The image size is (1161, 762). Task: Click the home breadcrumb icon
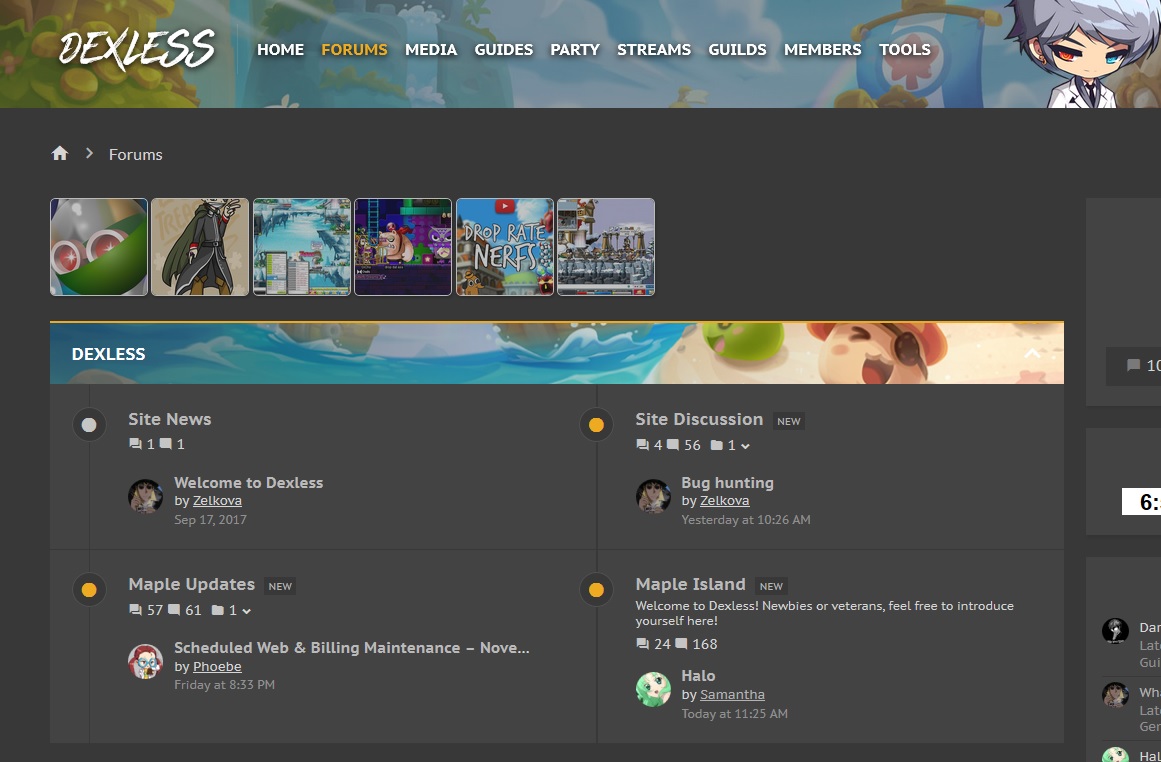[59, 153]
